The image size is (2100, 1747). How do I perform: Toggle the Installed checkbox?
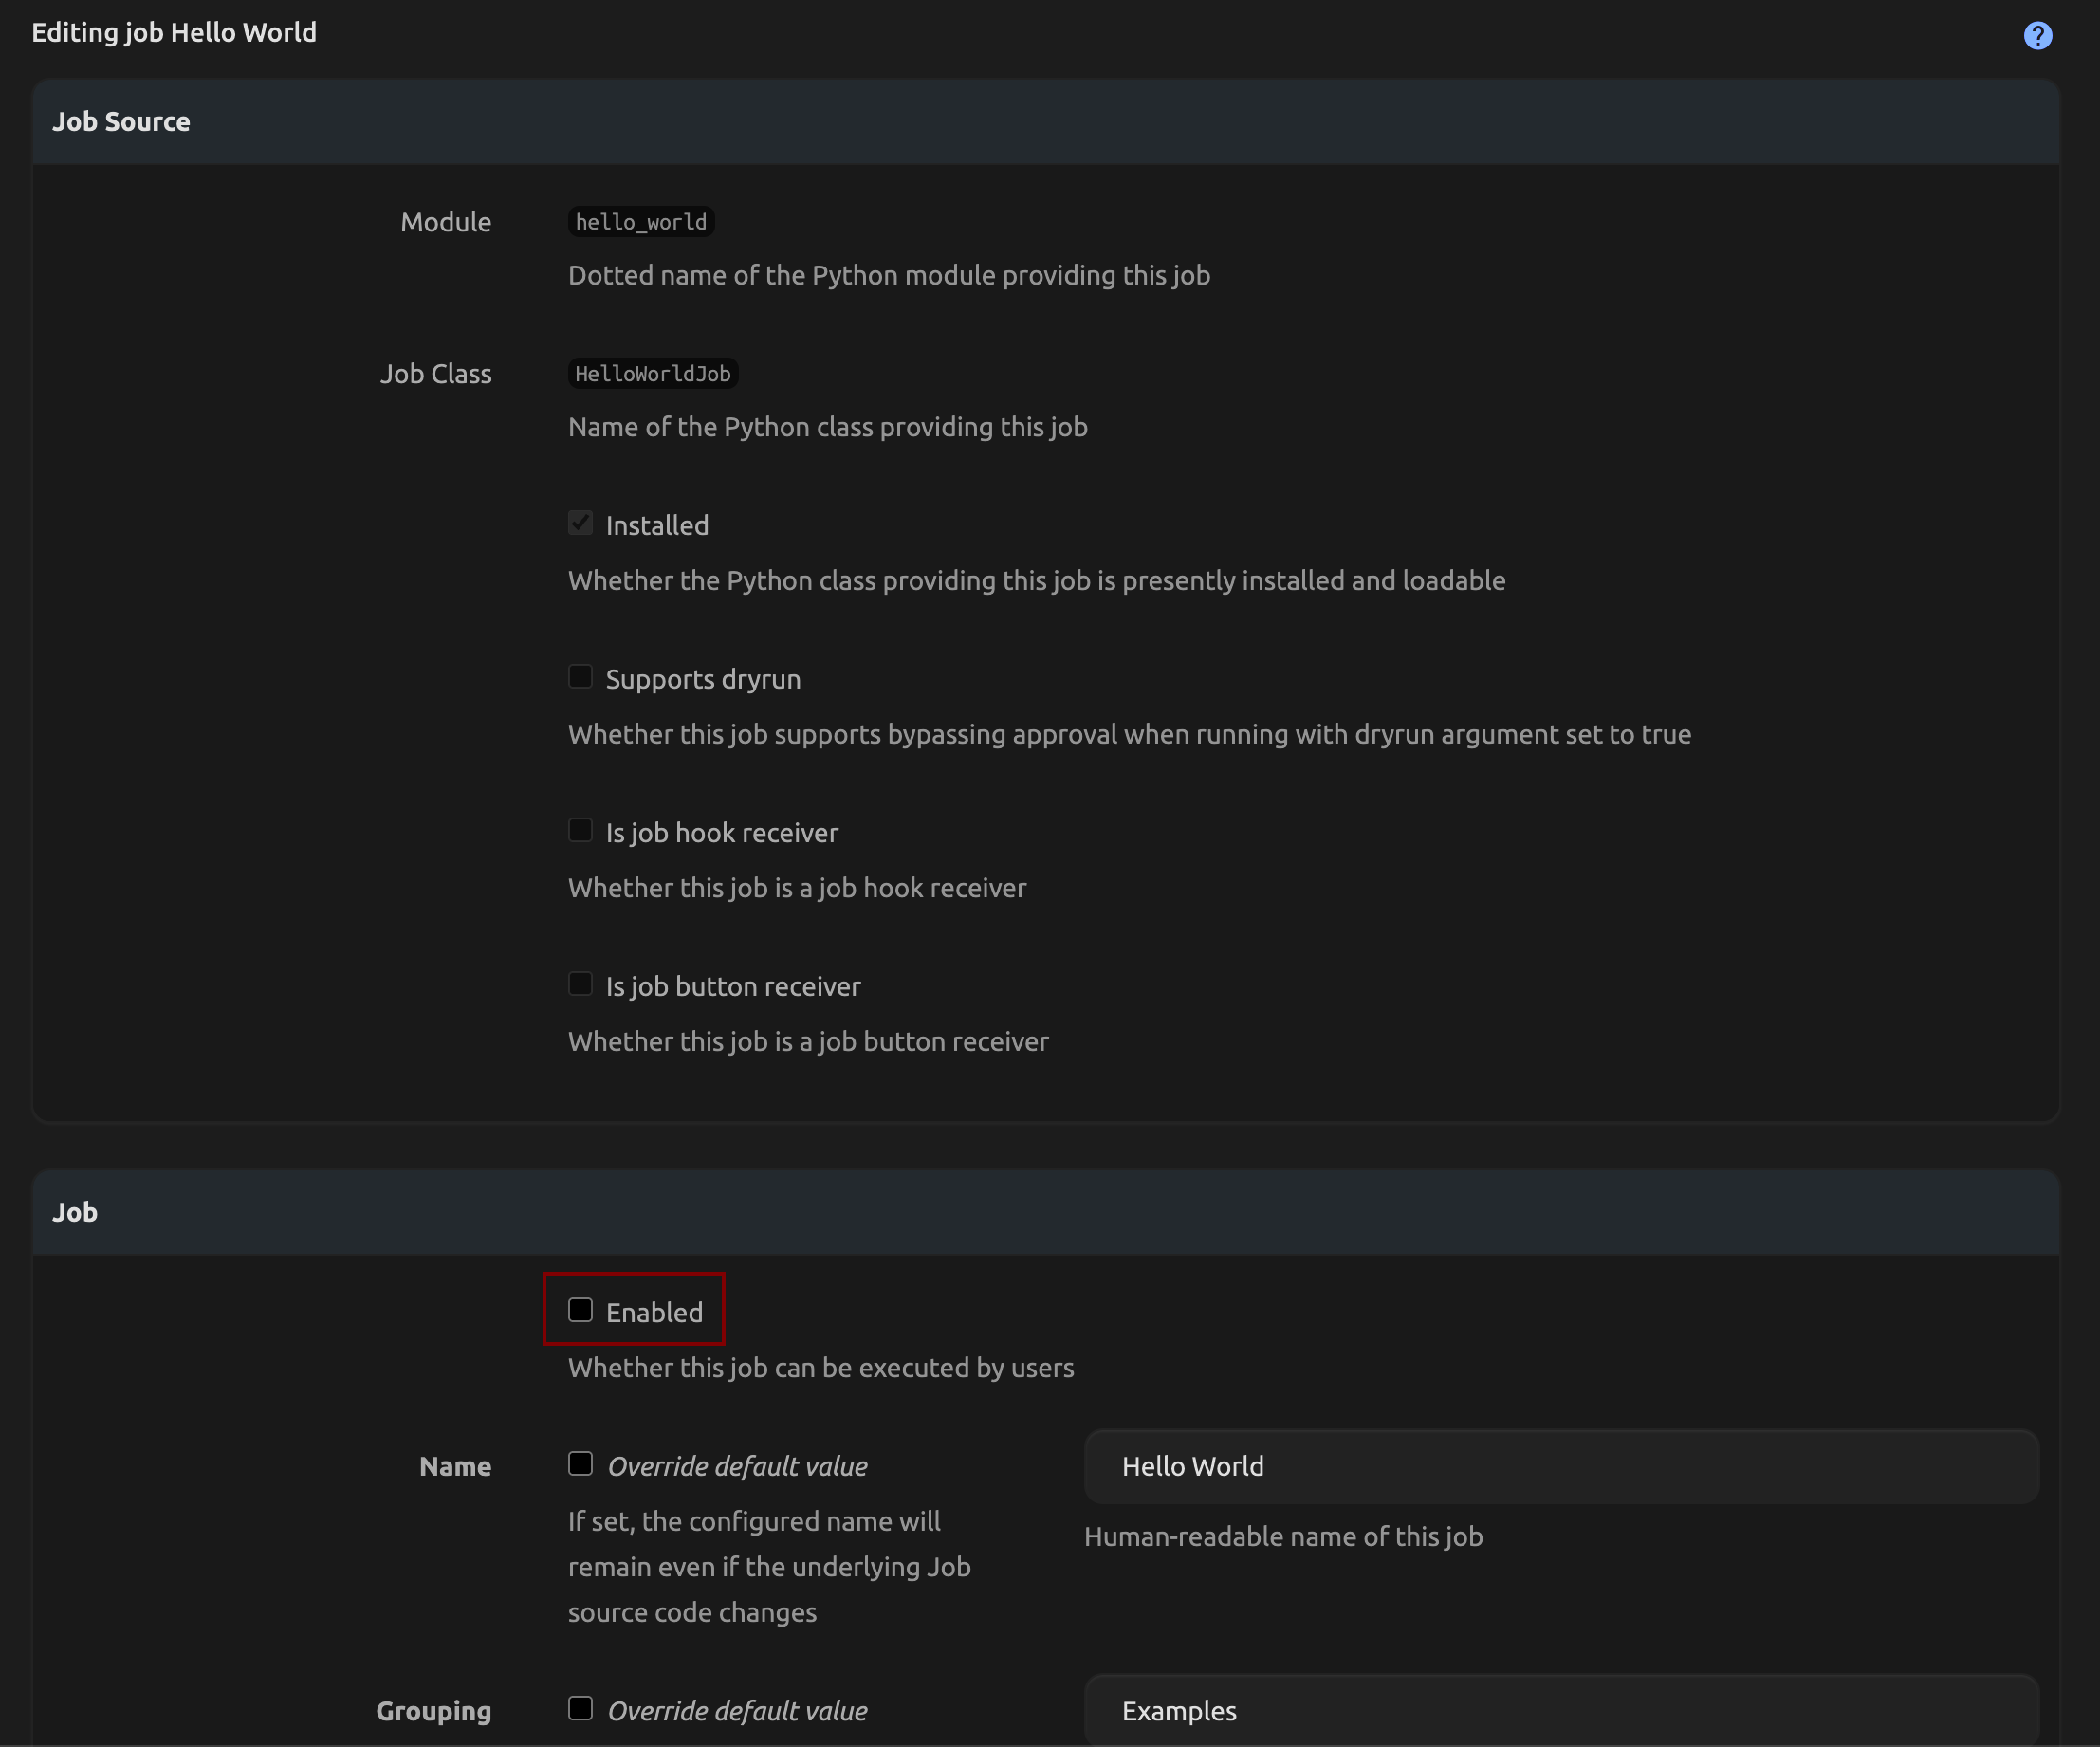(x=580, y=523)
